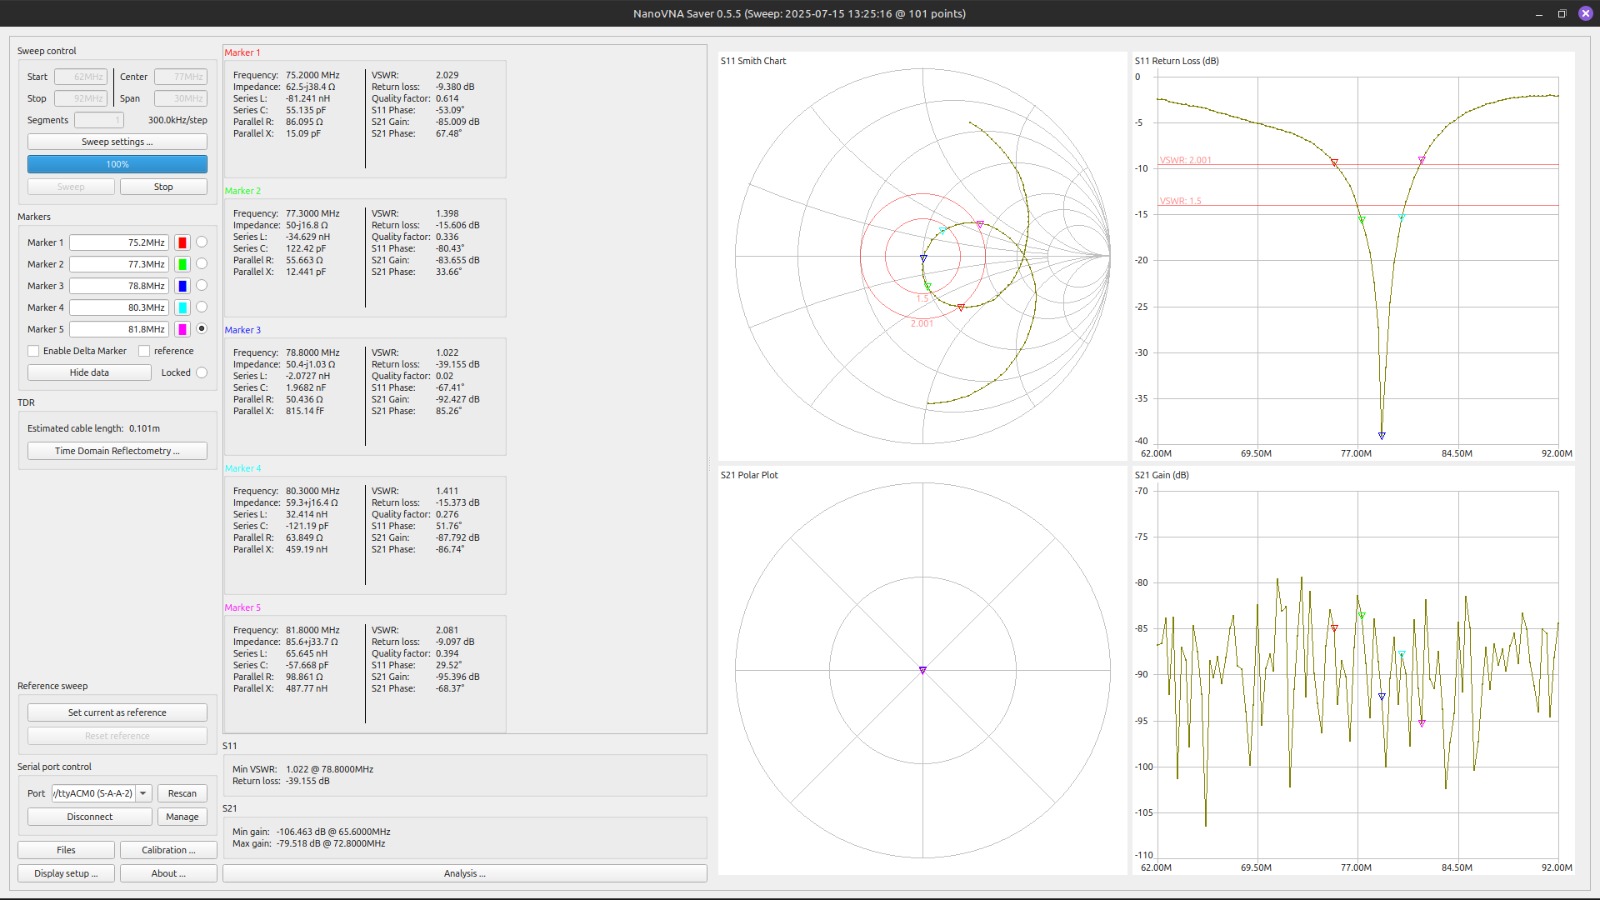Open the Files dialog
Image resolution: width=1600 pixels, height=900 pixels.
(66, 850)
